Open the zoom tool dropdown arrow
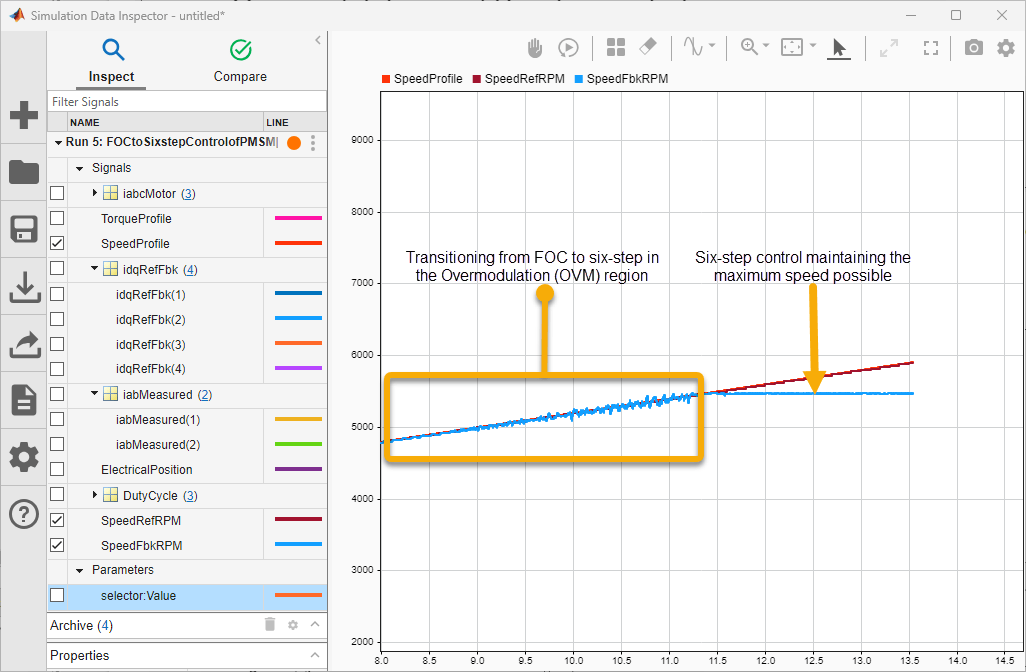 click(x=766, y=46)
